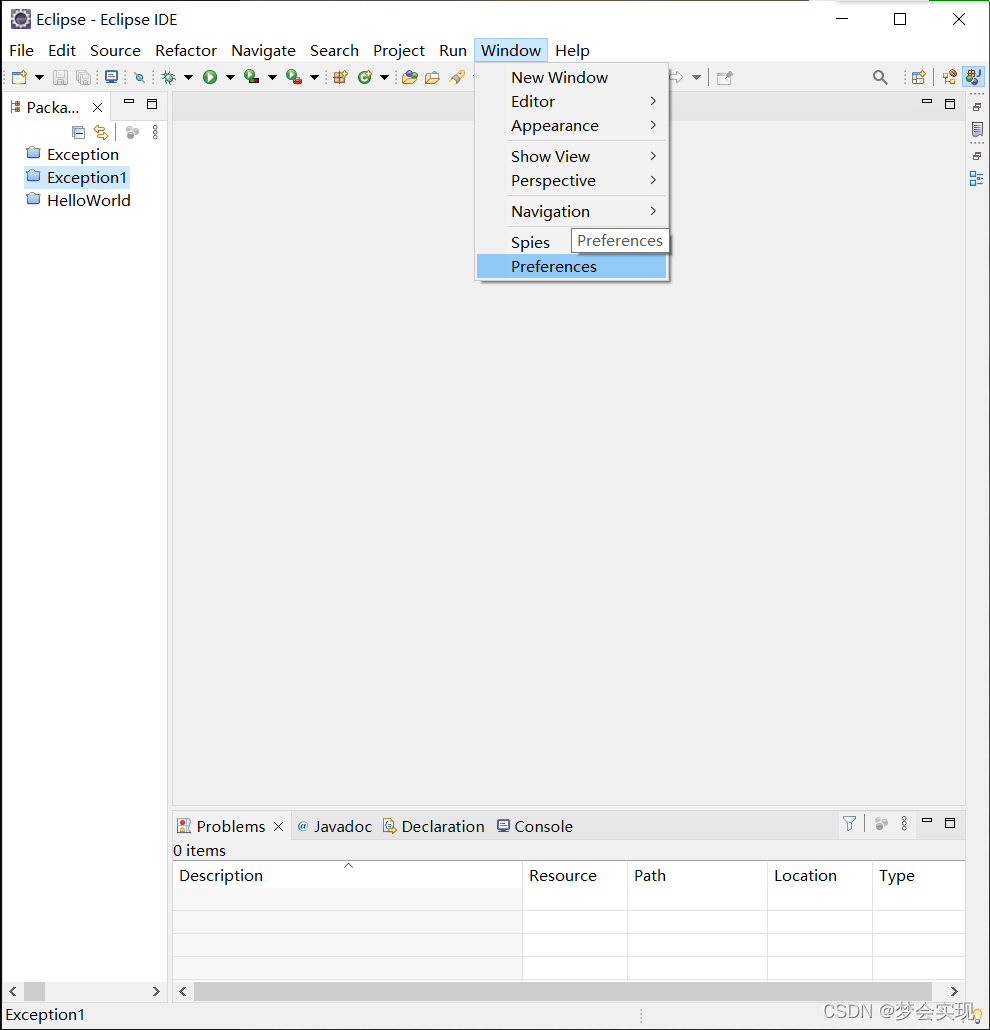Click the magnifier Search icon in toolbar

880,78
